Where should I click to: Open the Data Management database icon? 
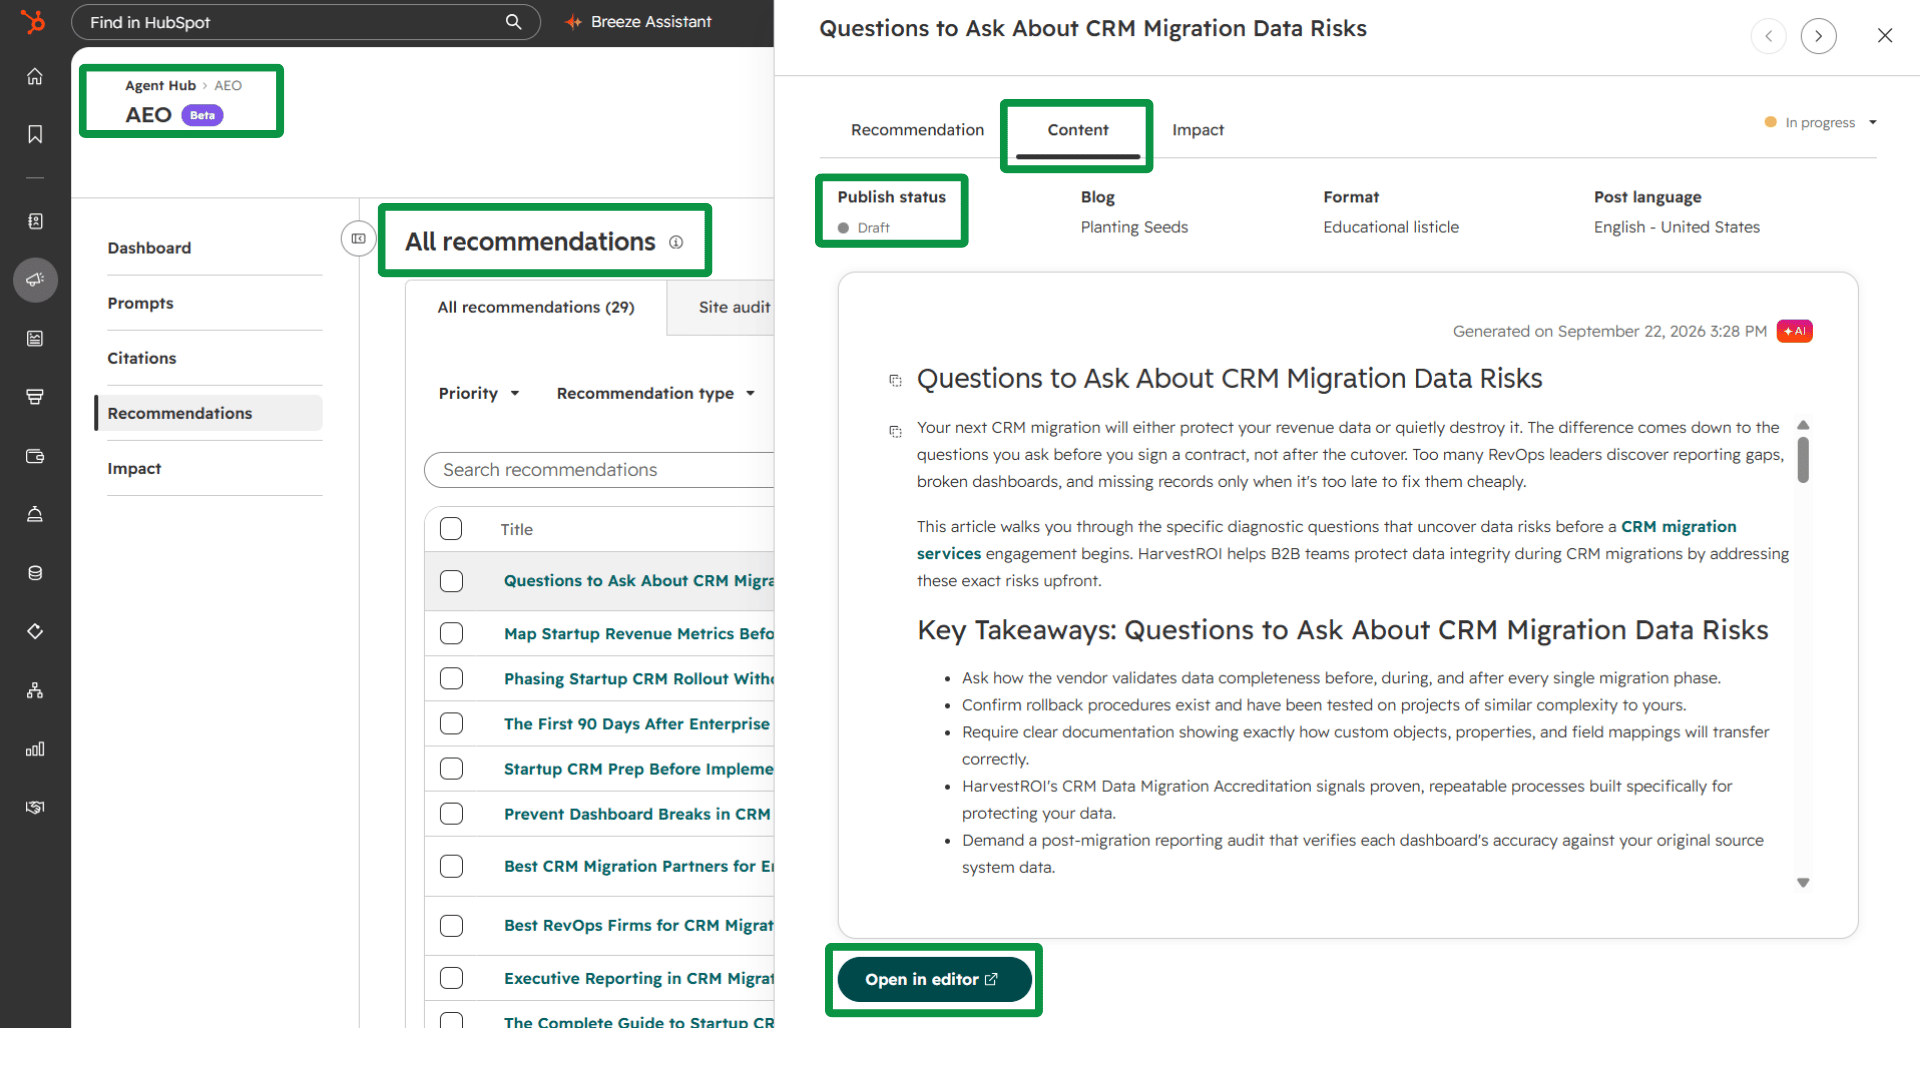(x=35, y=573)
